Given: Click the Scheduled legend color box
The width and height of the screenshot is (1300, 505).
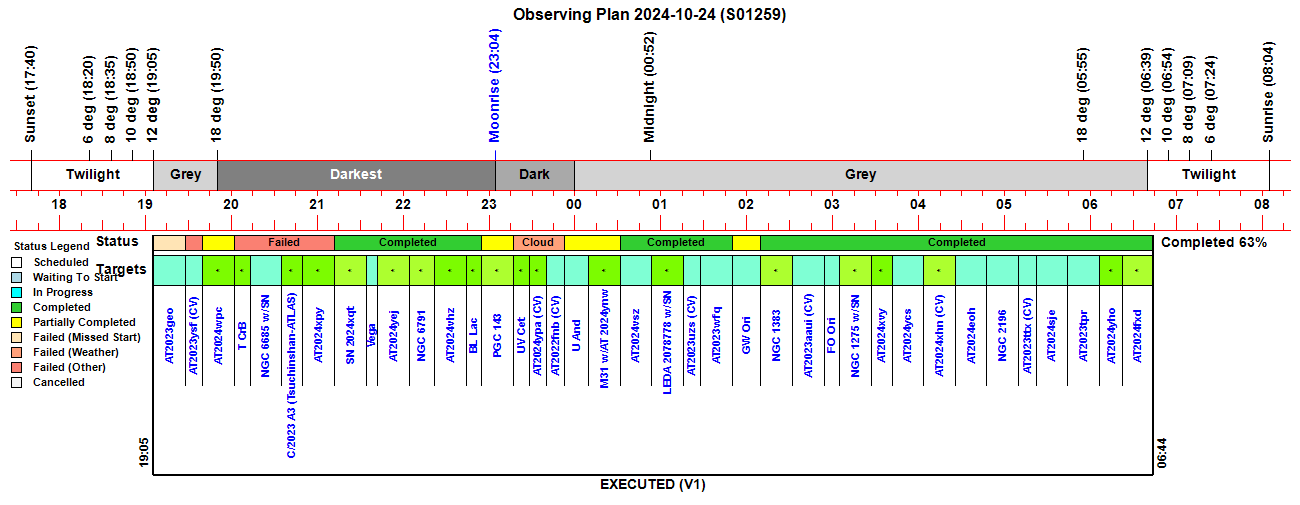Looking at the screenshot, I should pyautogui.click(x=15, y=263).
